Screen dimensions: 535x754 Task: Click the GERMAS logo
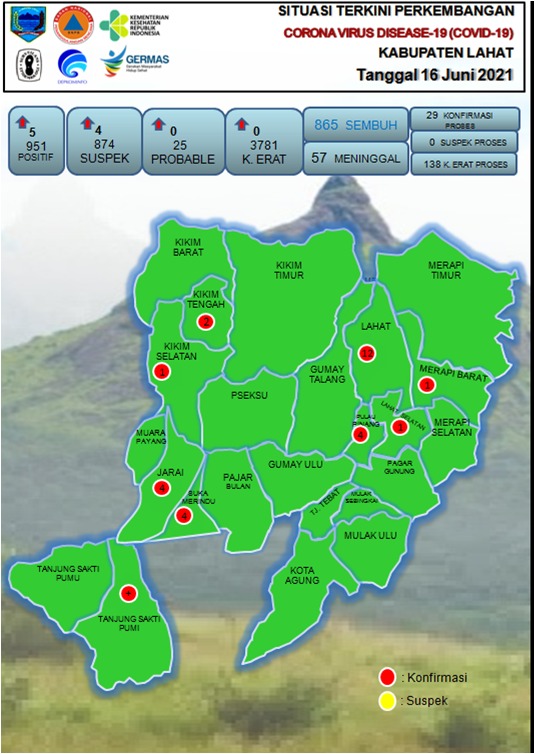click(x=134, y=62)
